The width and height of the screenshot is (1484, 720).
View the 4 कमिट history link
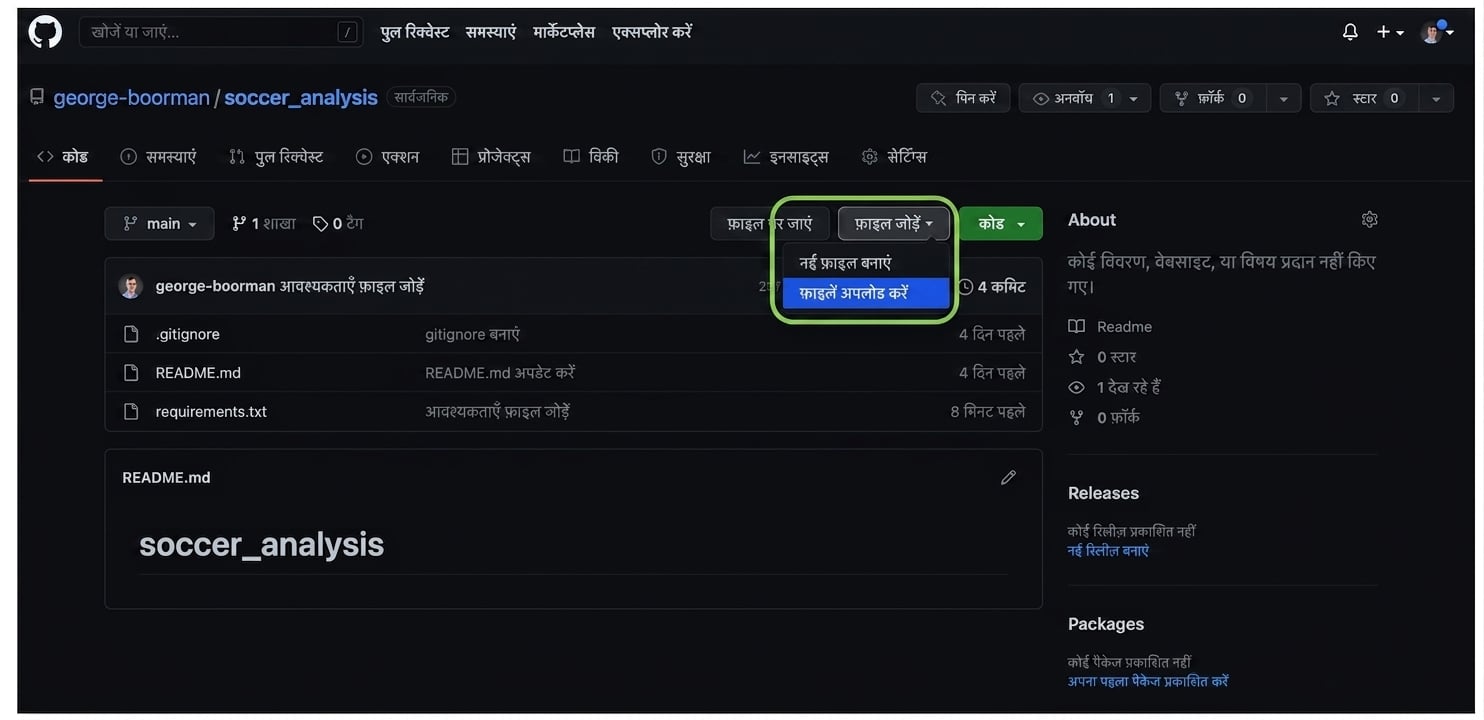point(992,287)
